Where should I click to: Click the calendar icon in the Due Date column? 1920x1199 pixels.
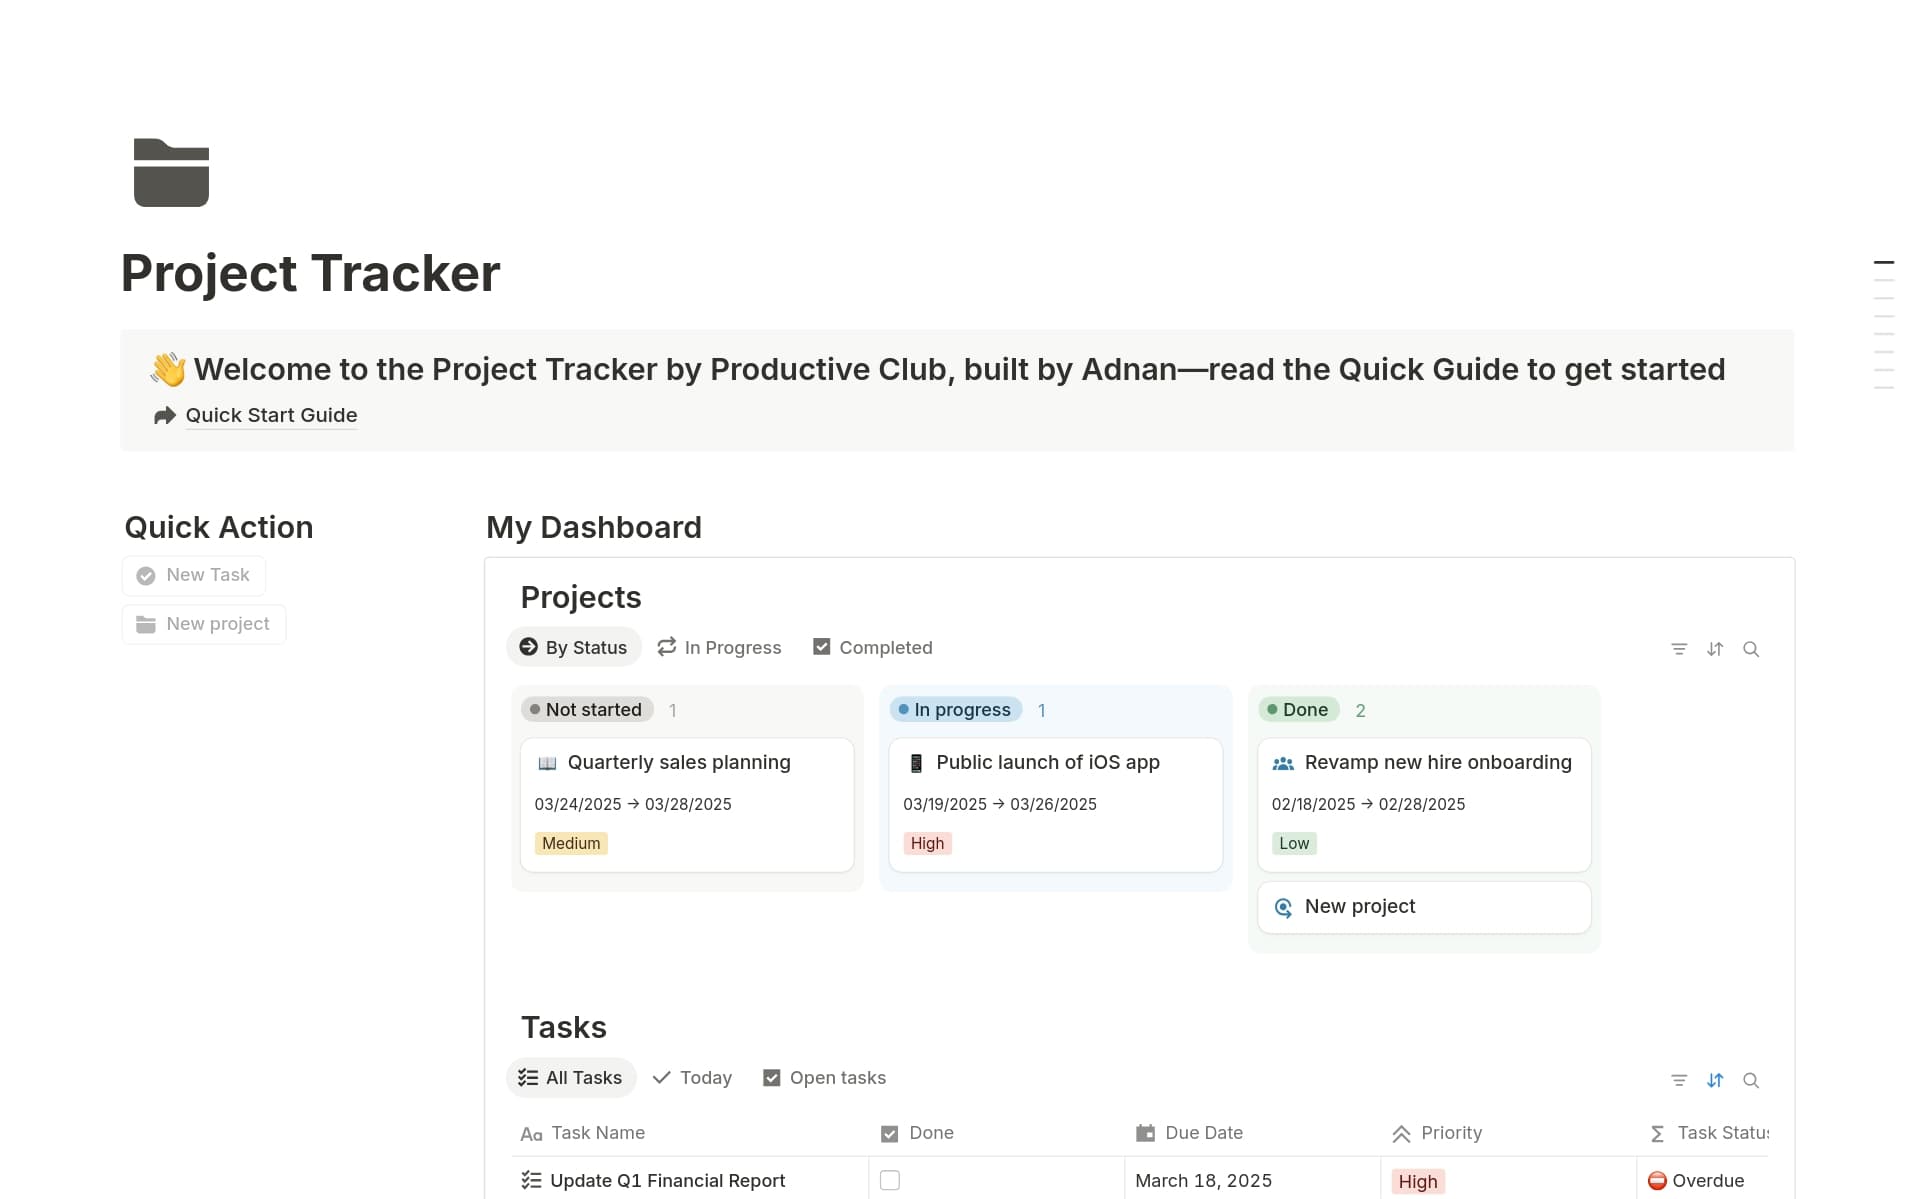(x=1144, y=1132)
